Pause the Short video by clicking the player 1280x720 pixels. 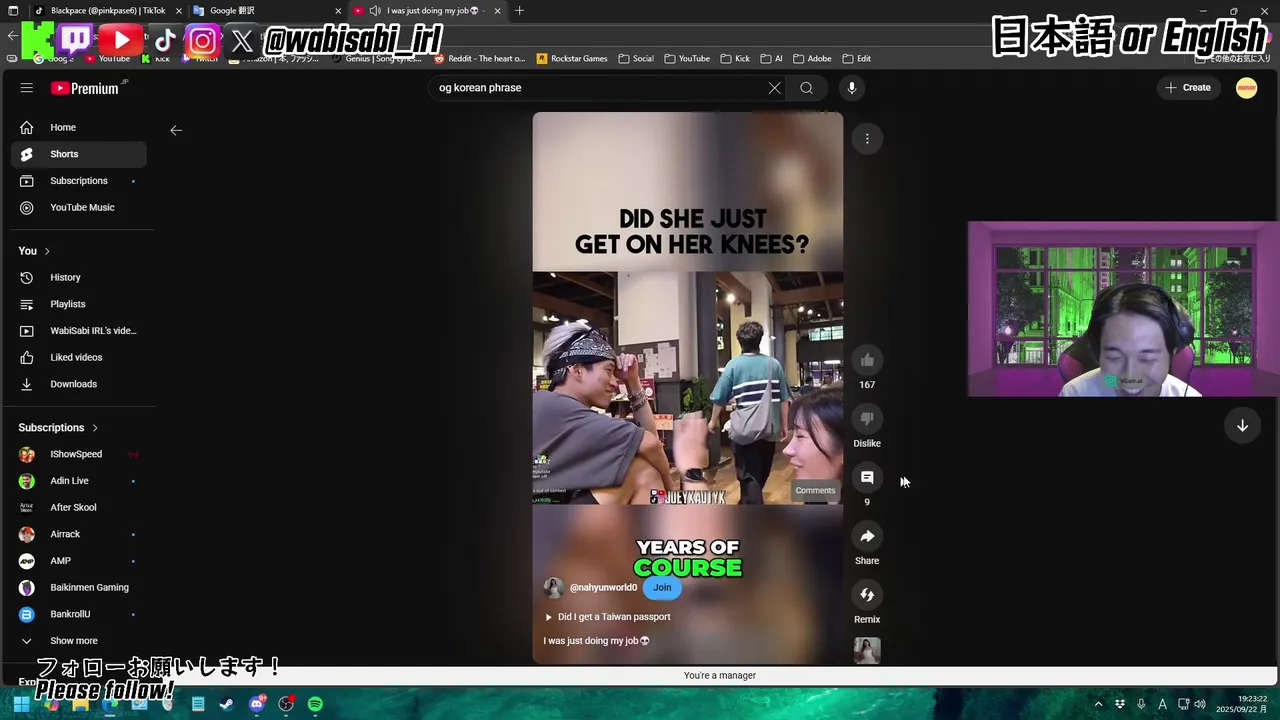coord(688,388)
